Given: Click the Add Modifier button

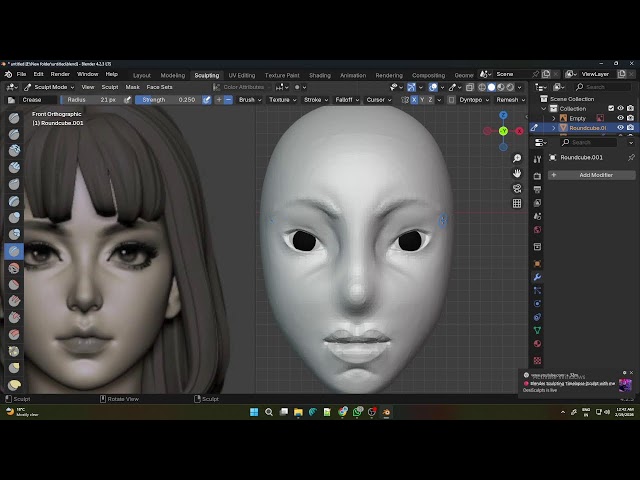Looking at the screenshot, I should point(592,175).
